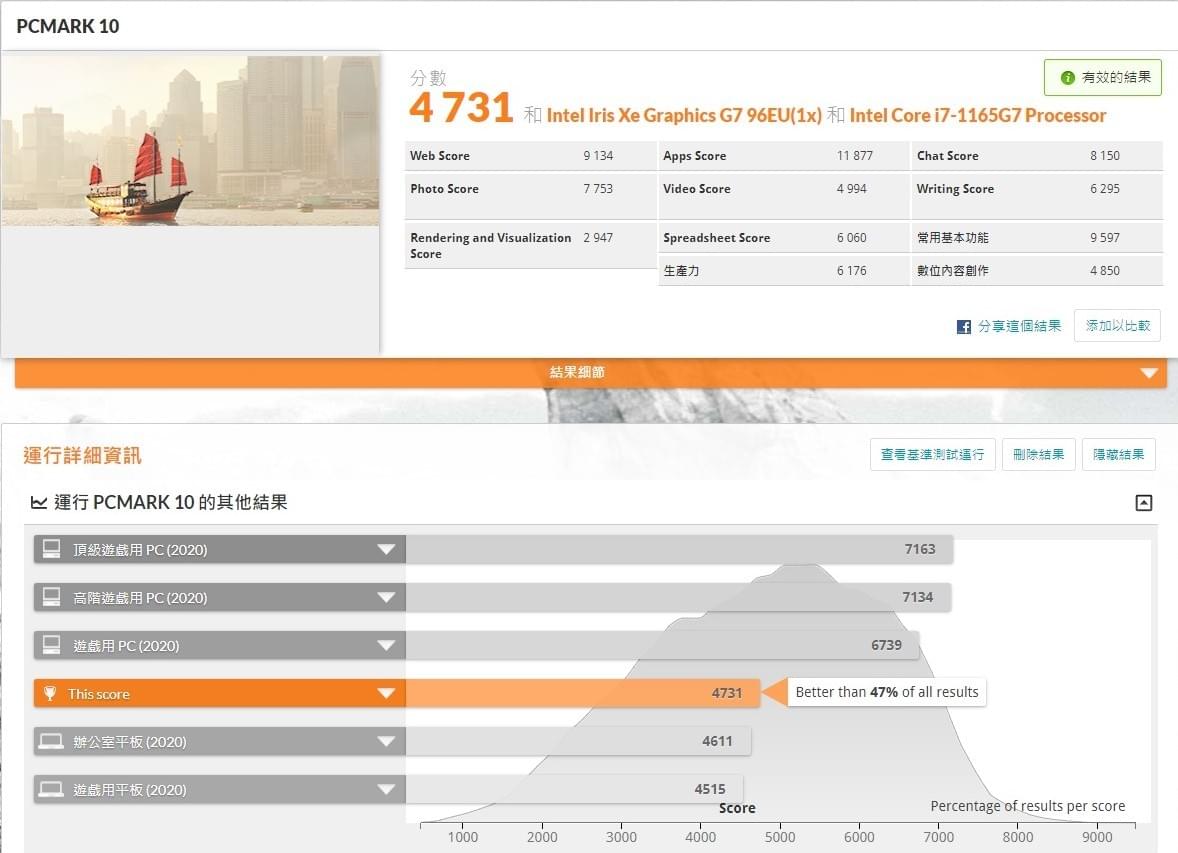Click the 4611 score bar
The image size is (1178, 853).
(x=578, y=741)
